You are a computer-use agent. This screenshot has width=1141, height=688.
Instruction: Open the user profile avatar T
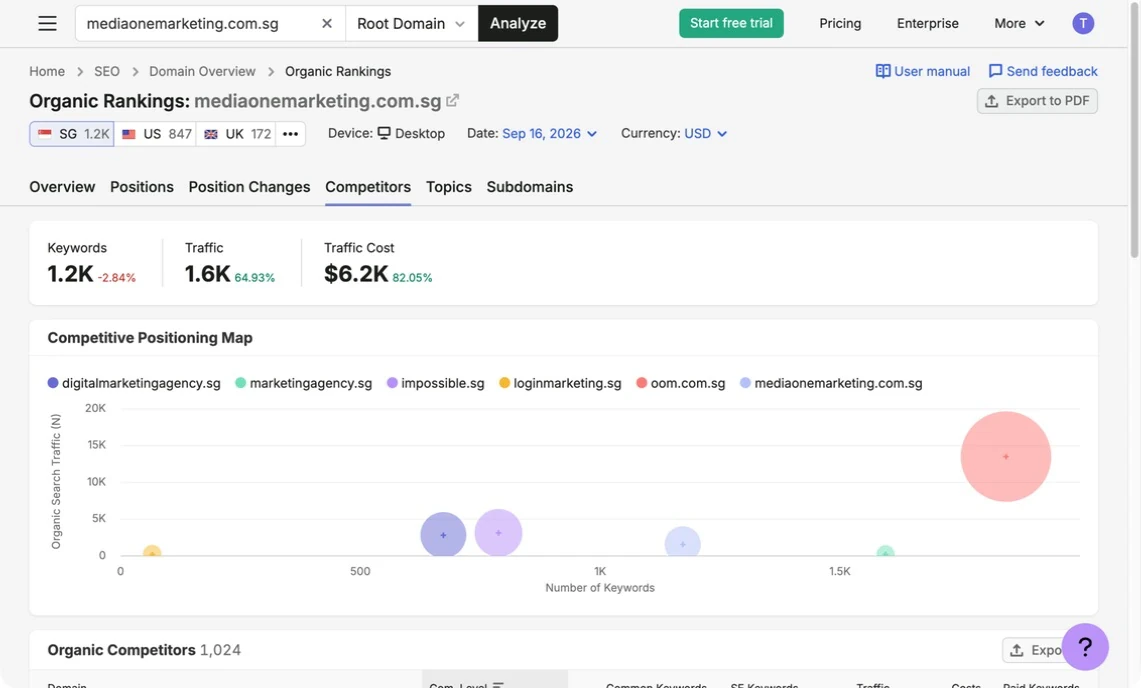coord(1083,23)
